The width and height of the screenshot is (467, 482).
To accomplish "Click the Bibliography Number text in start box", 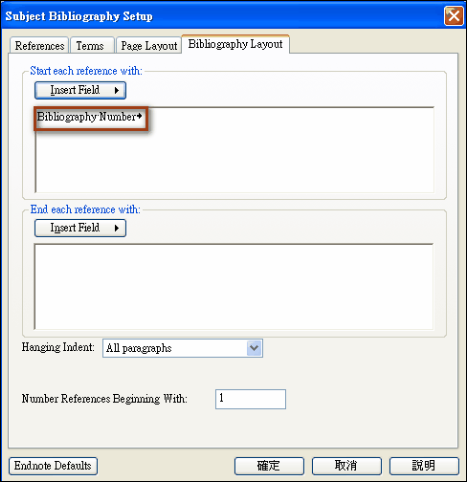I will pyautogui.click(x=86, y=117).
